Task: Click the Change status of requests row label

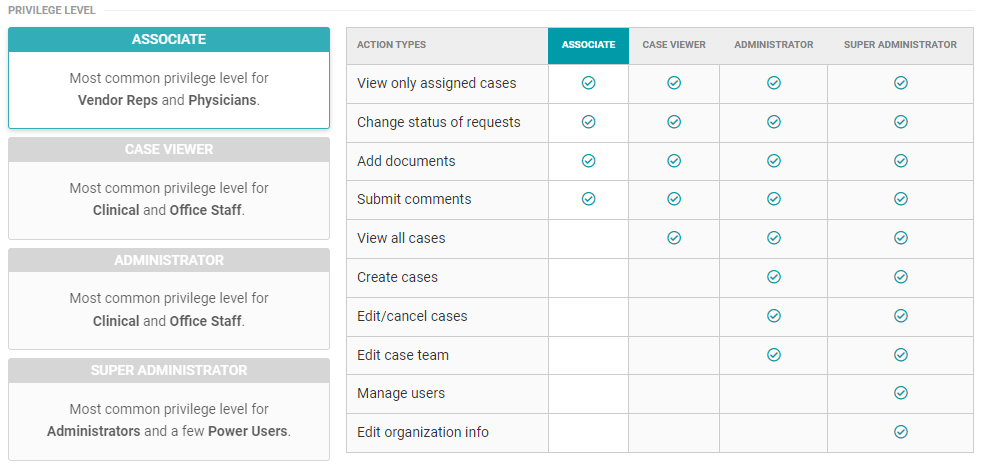Action: pyautogui.click(x=438, y=122)
